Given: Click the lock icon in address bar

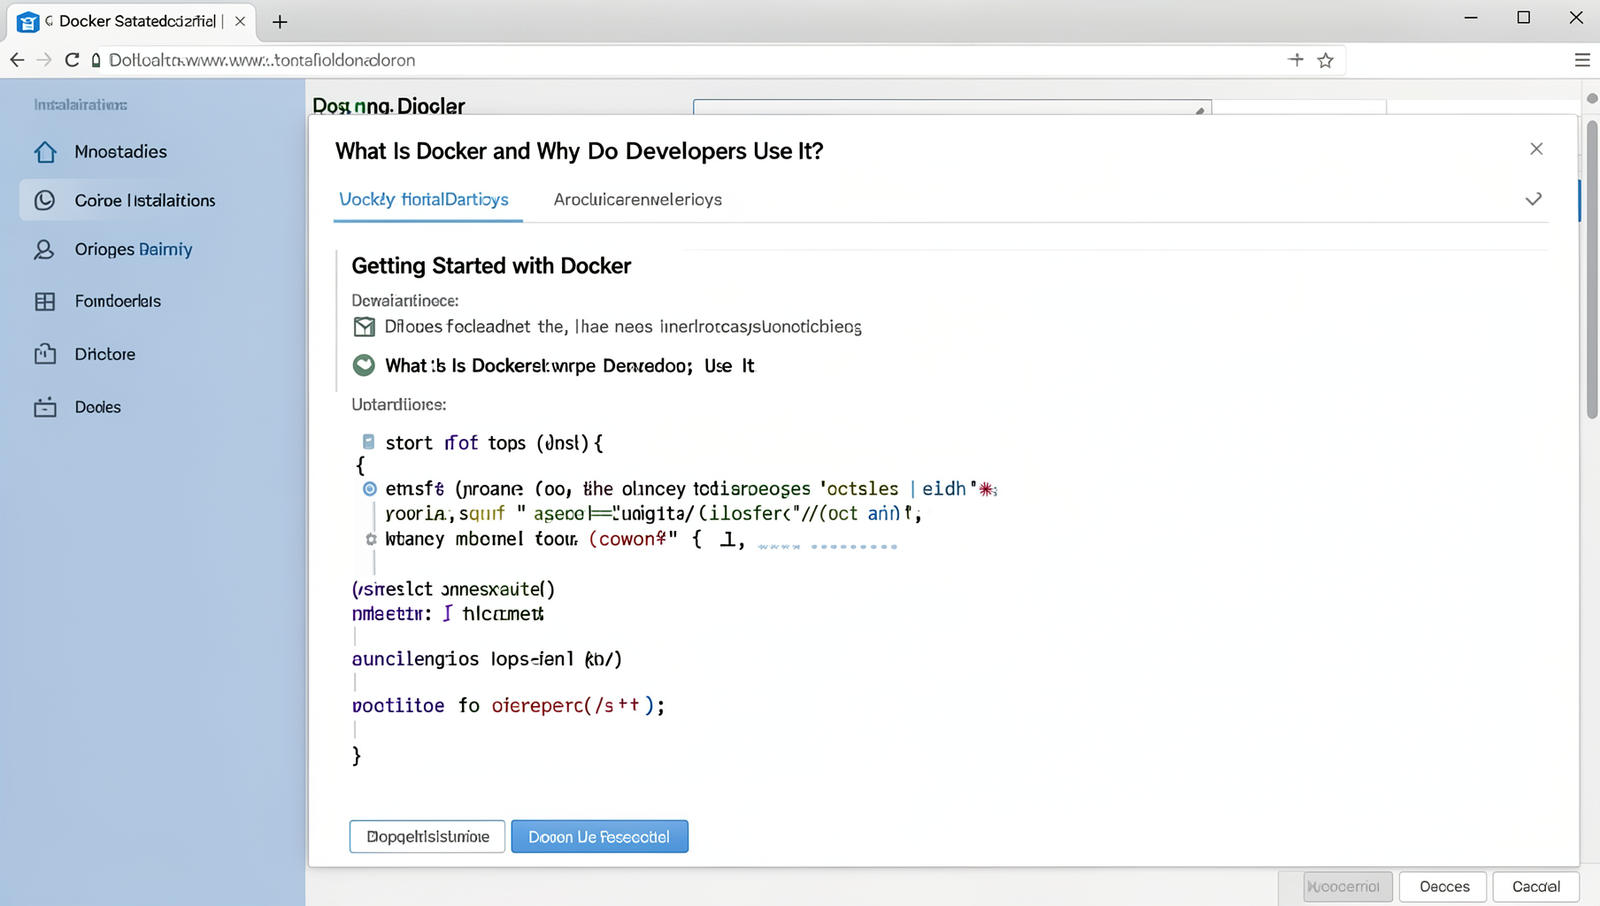Looking at the screenshot, I should point(96,60).
